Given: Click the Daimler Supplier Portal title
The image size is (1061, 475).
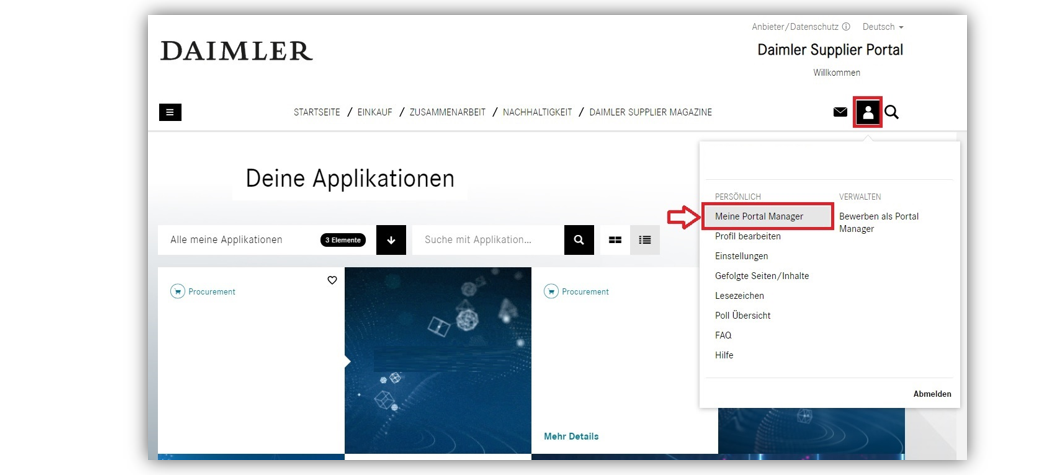Looking at the screenshot, I should point(830,50).
